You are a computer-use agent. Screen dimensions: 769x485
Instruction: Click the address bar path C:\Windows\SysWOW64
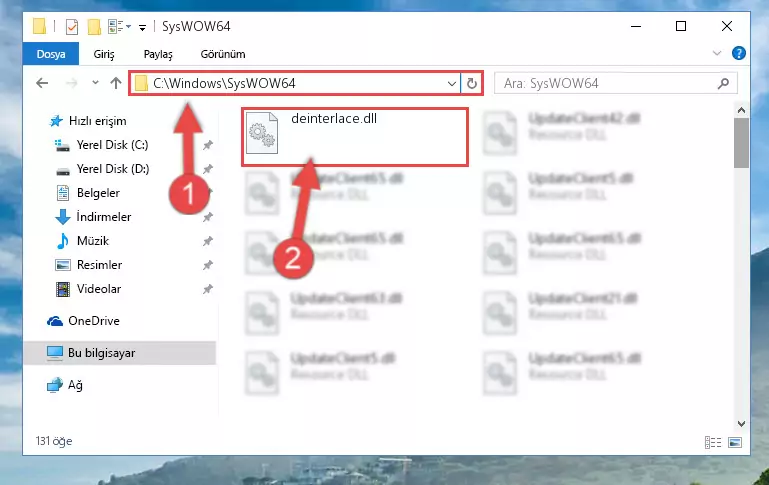[224, 83]
